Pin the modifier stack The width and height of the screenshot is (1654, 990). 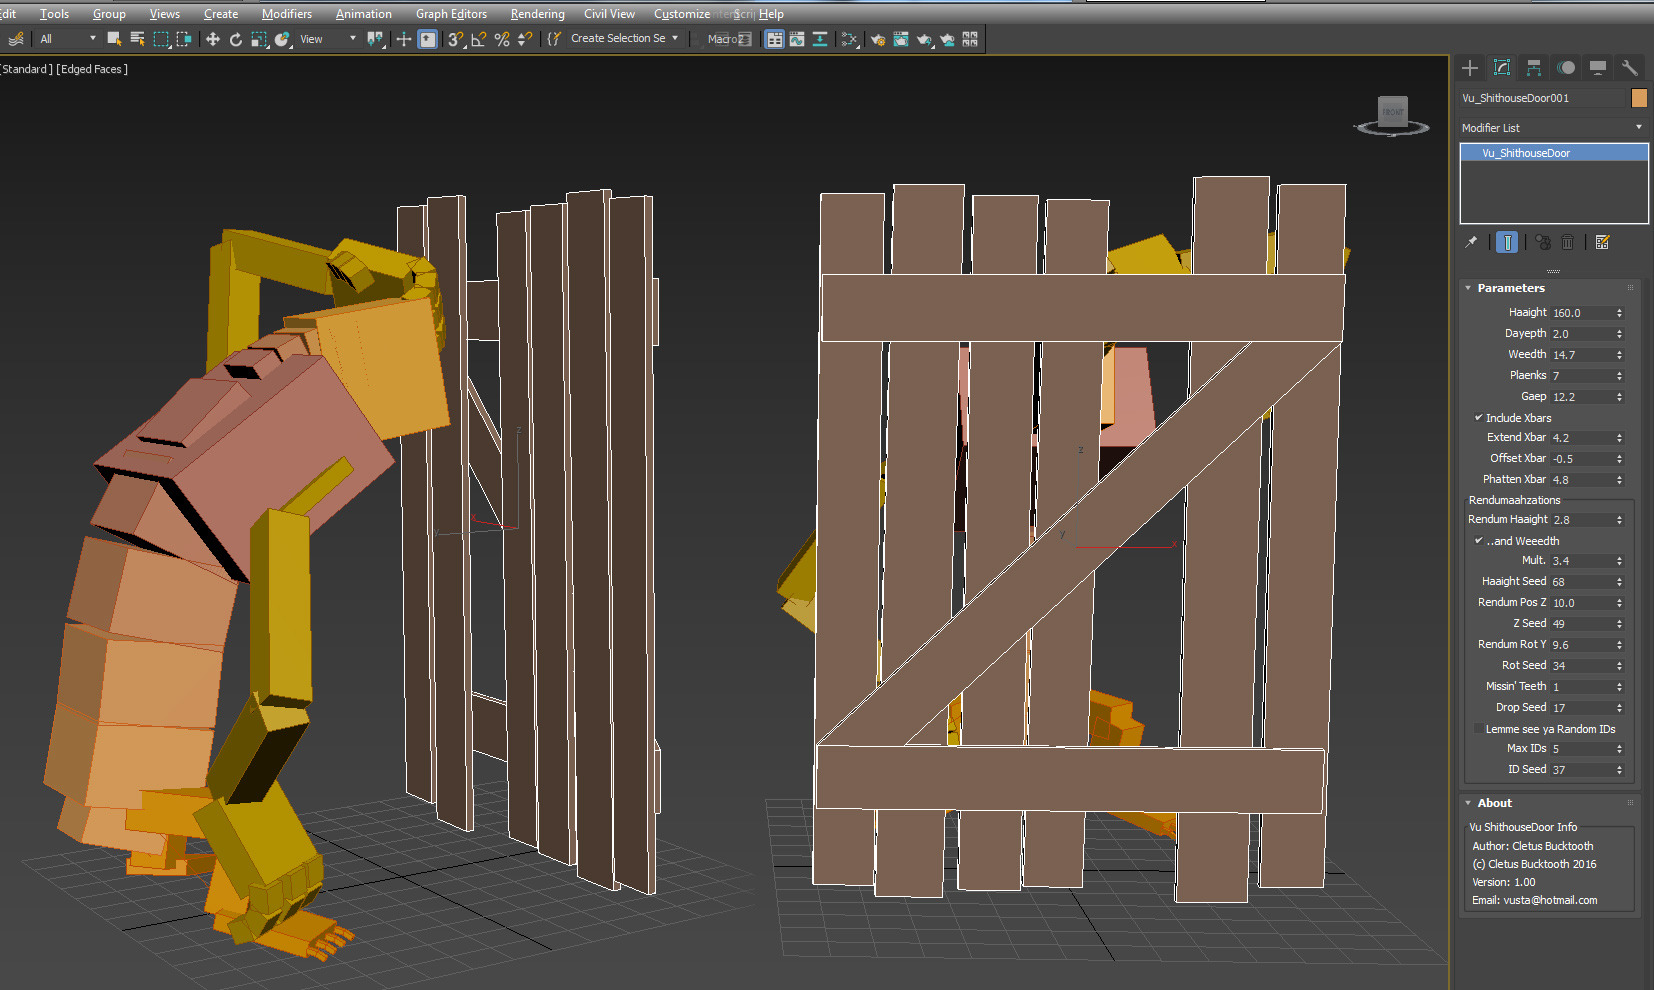pyautogui.click(x=1471, y=242)
